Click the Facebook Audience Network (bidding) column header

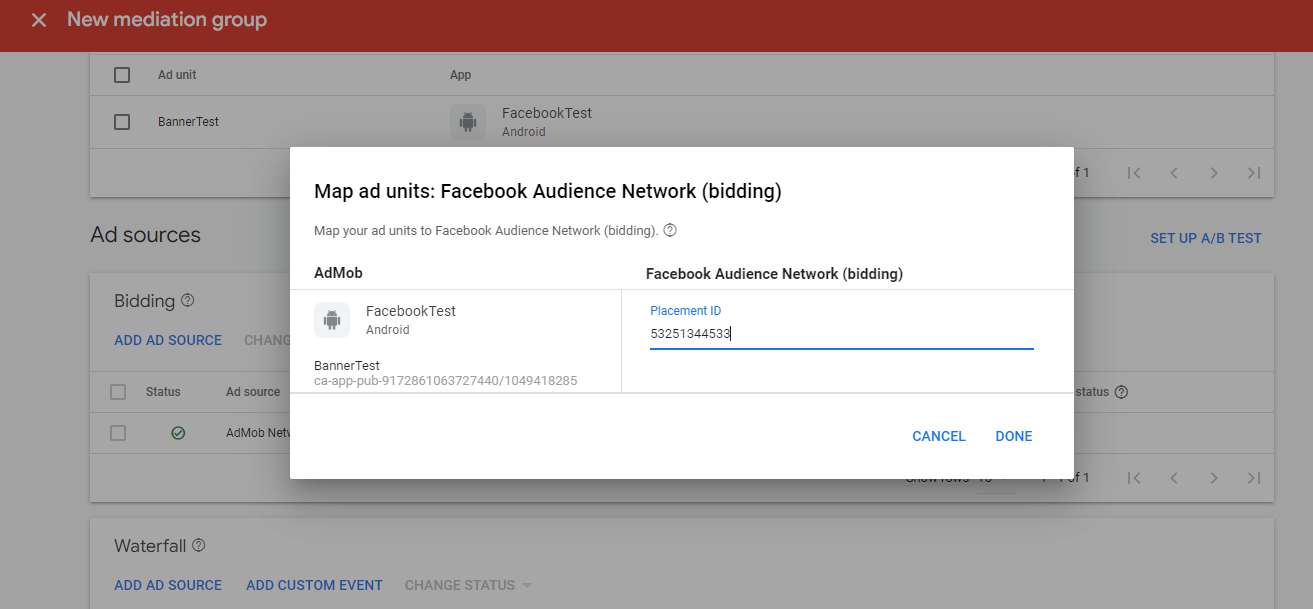774,274
